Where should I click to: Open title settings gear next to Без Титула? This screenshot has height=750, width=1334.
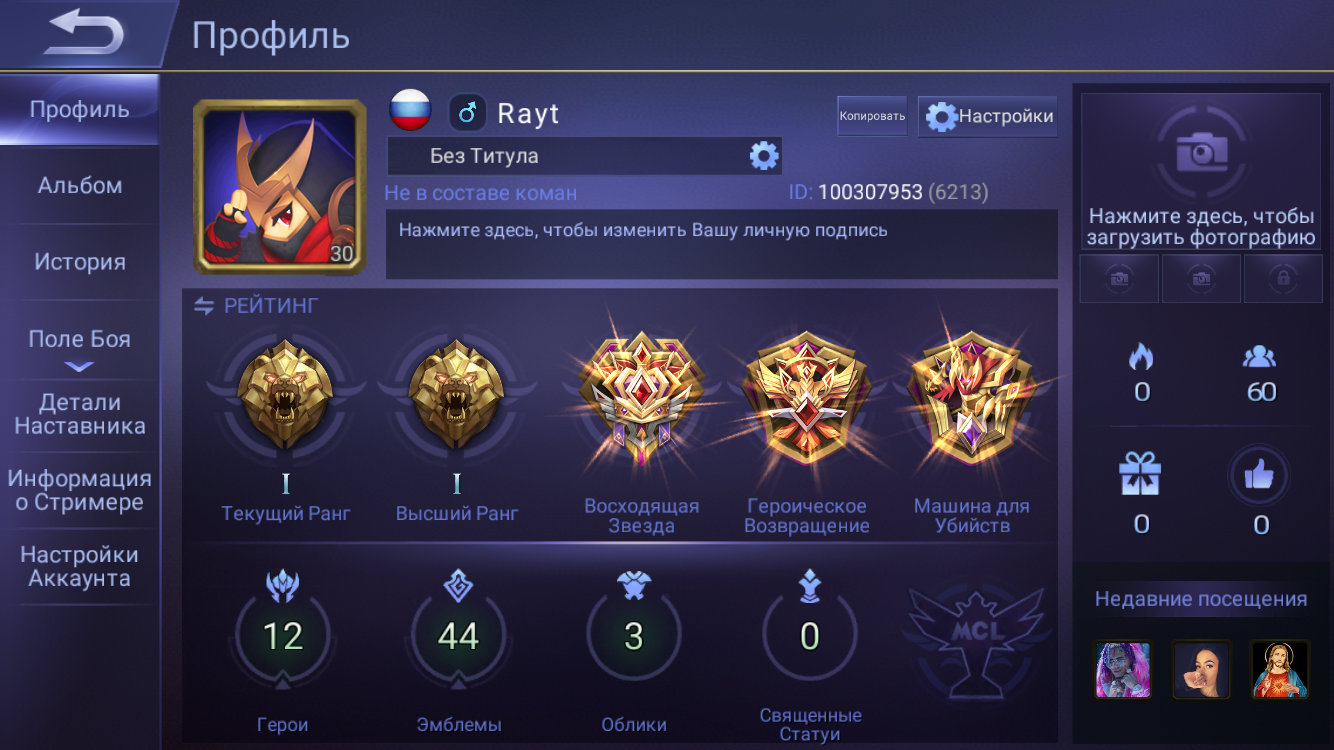pos(764,156)
